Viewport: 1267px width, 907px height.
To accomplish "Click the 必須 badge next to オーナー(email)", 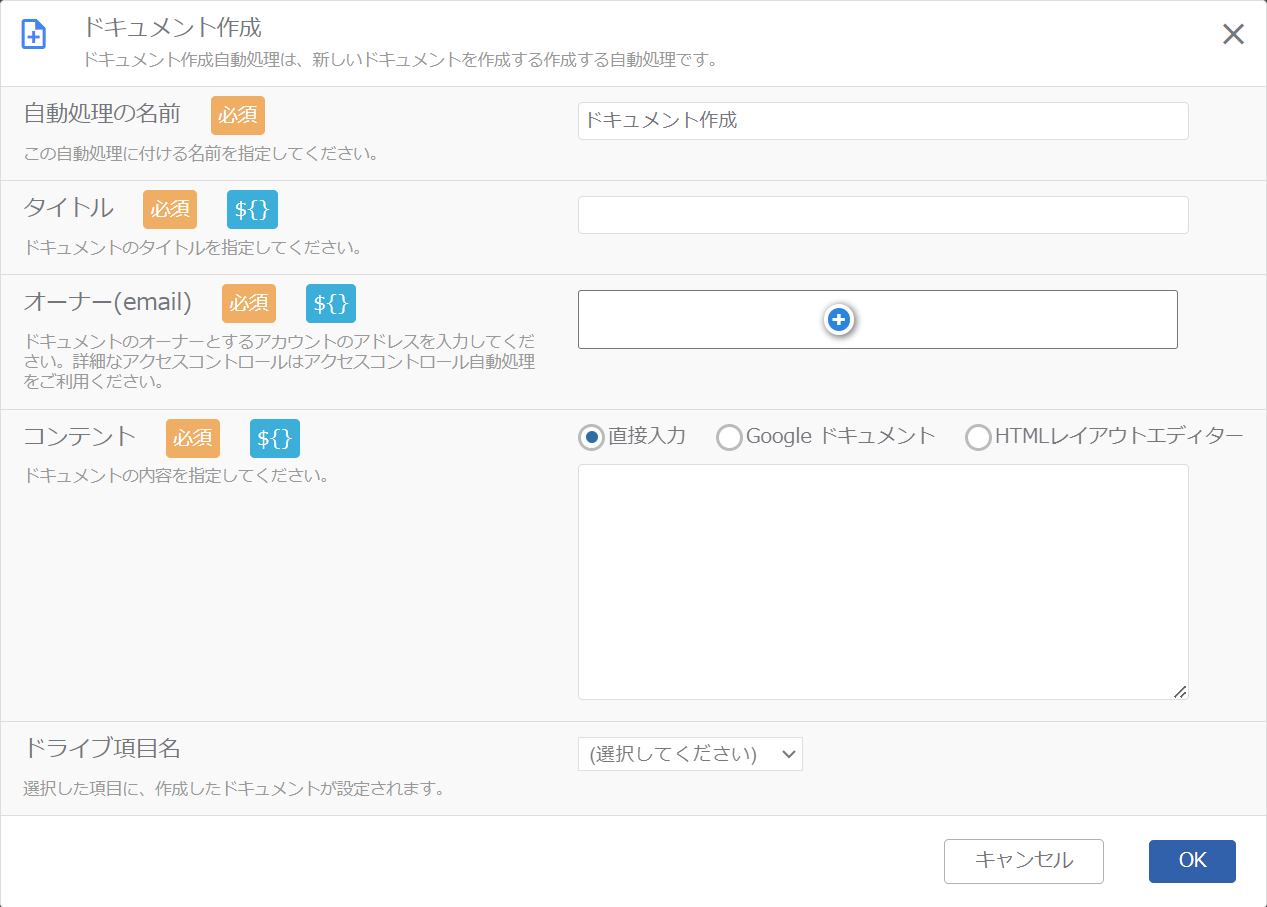I will click(x=249, y=303).
